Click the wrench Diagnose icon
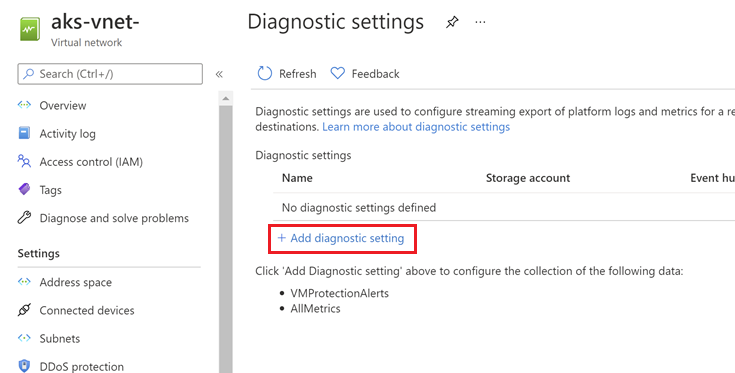The image size is (735, 373). tap(24, 217)
